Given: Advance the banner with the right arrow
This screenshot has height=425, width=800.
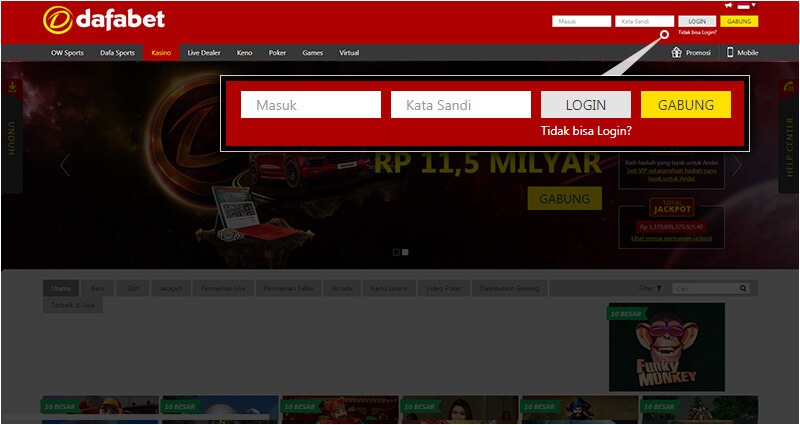Looking at the screenshot, I should 737,165.
